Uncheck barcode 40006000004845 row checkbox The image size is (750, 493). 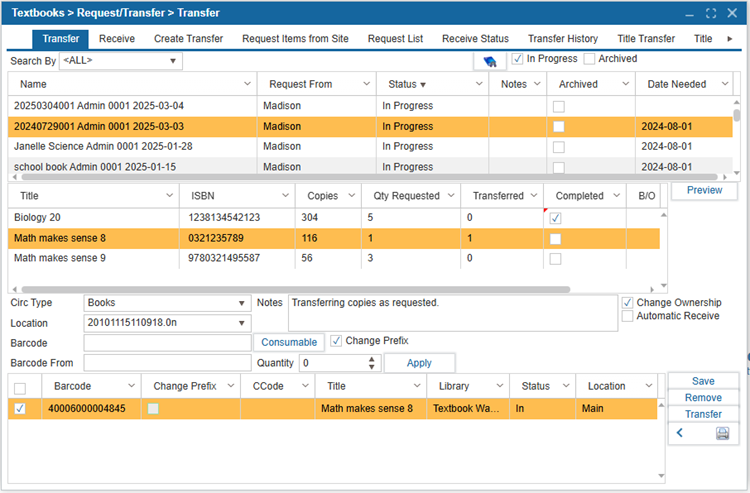click(20, 409)
